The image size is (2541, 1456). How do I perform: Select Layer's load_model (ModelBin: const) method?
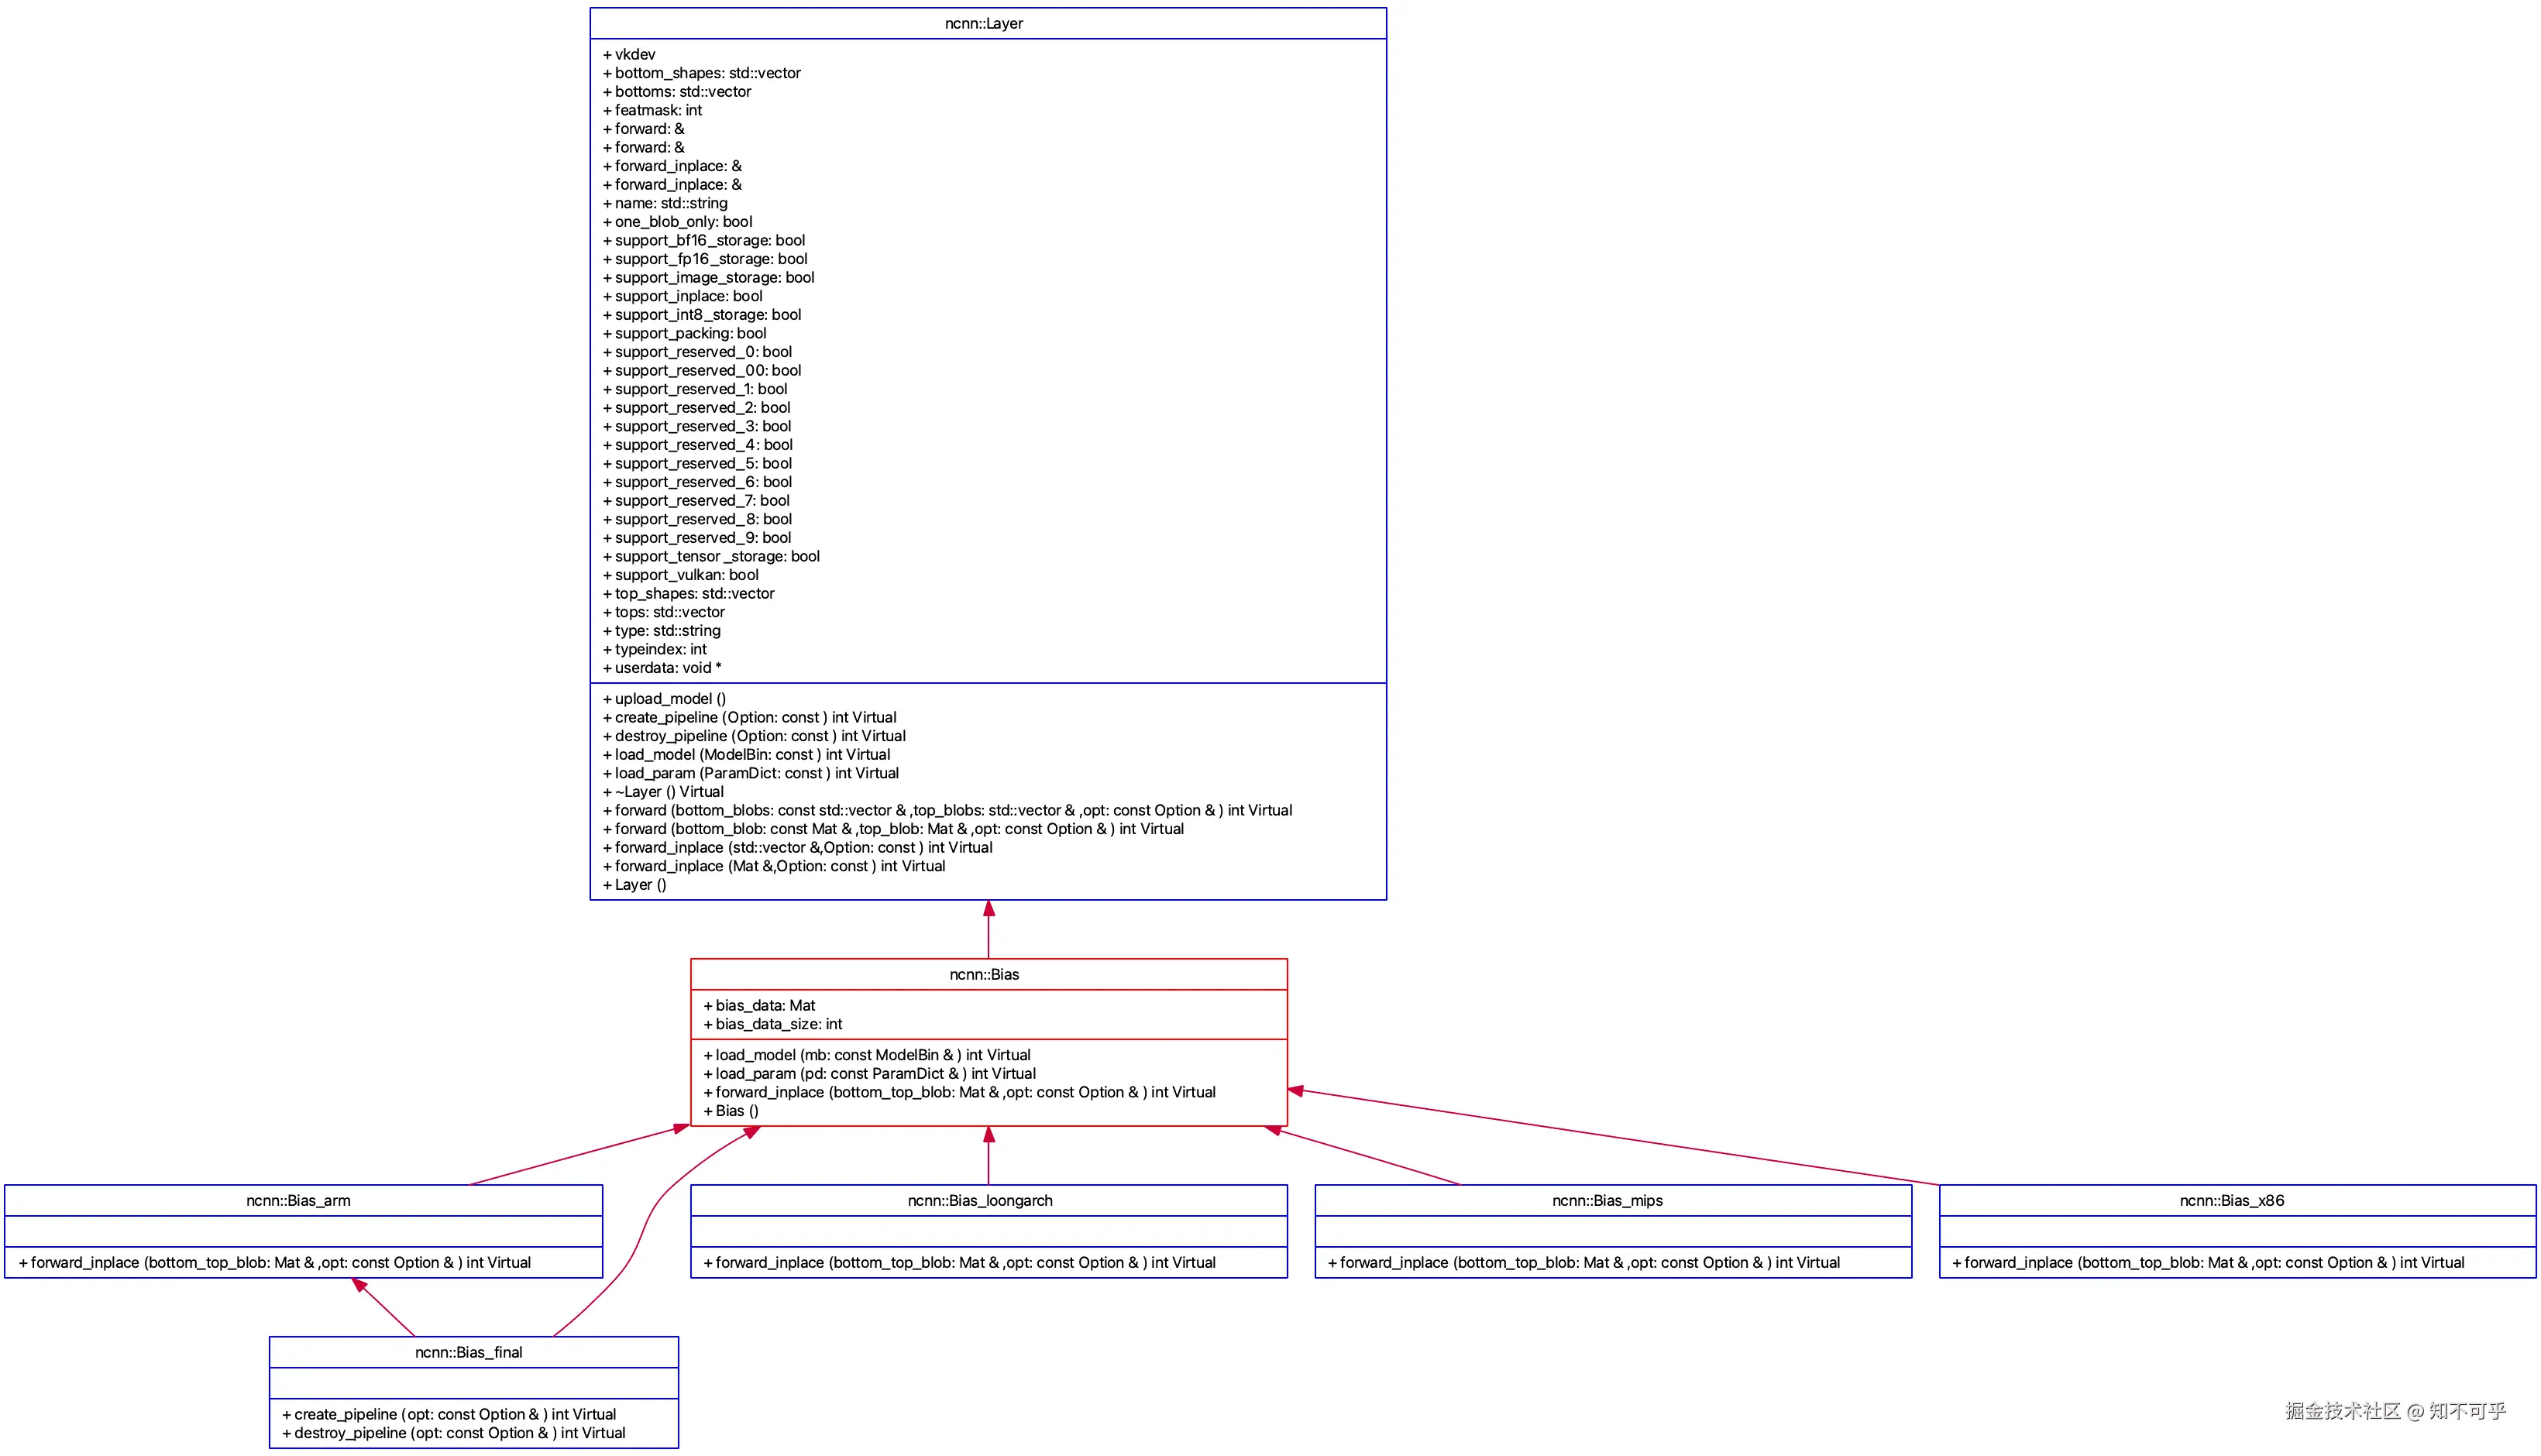746,755
